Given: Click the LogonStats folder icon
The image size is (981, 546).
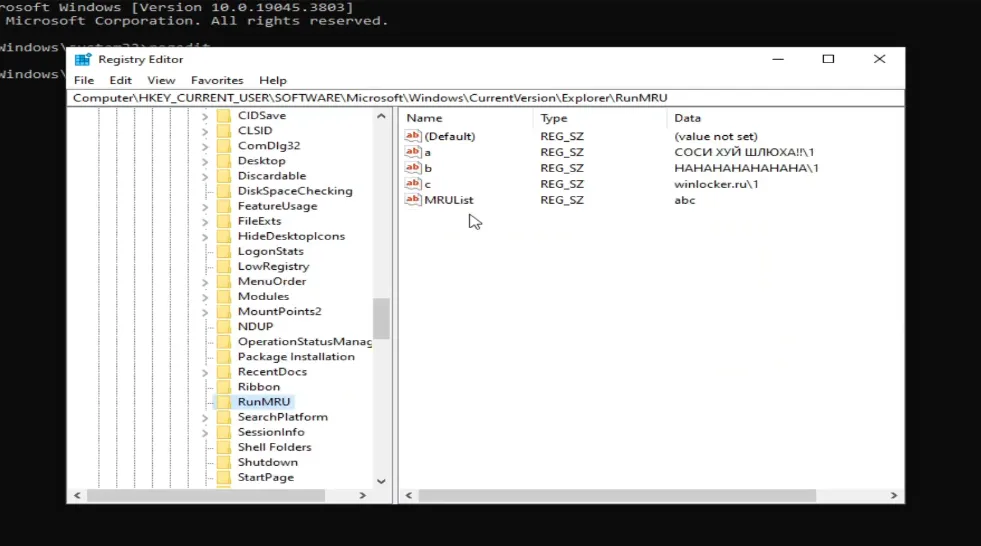Looking at the screenshot, I should (223, 251).
